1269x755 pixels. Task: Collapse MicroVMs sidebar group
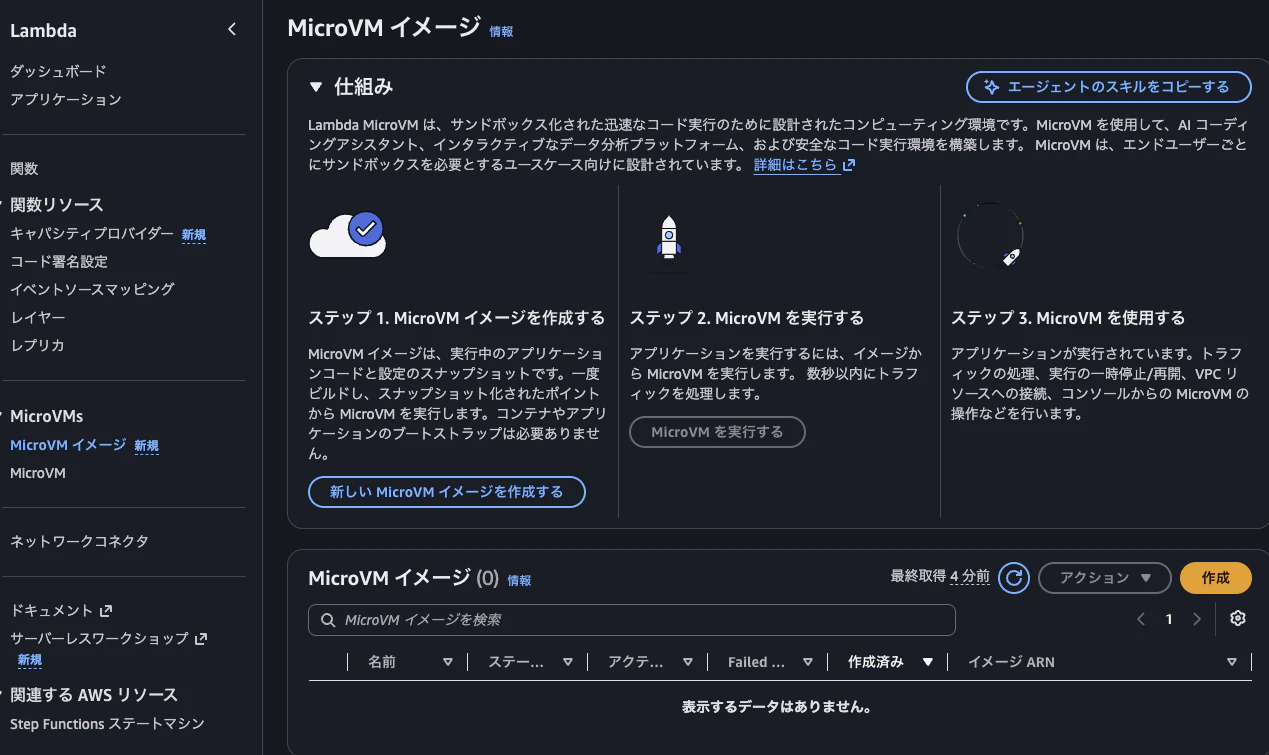[x=3, y=416]
